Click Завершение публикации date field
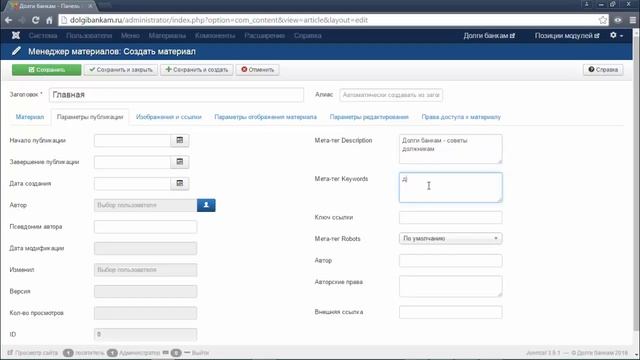 [132, 162]
